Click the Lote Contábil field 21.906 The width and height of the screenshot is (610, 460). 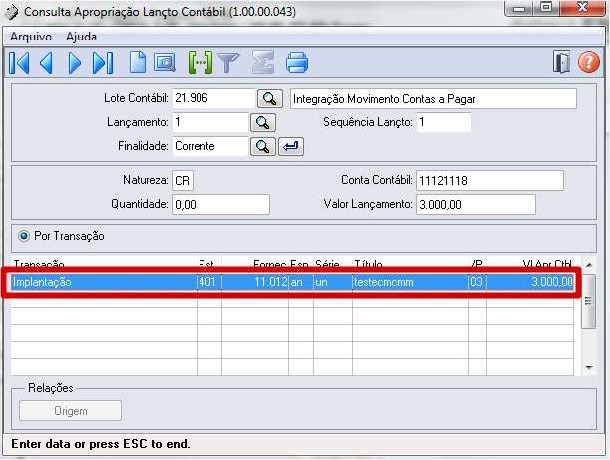pyautogui.click(x=214, y=98)
